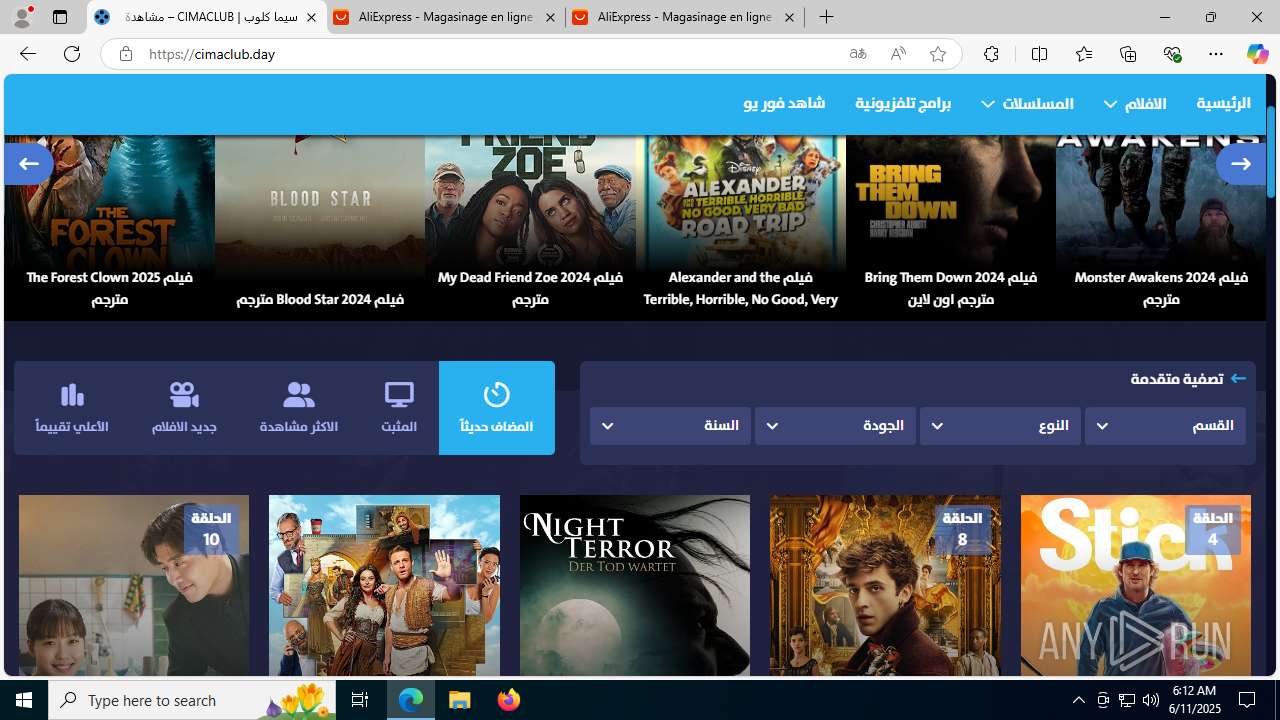Open Edge Settings and more menu
Viewport: 1280px width, 720px height.
click(1216, 54)
